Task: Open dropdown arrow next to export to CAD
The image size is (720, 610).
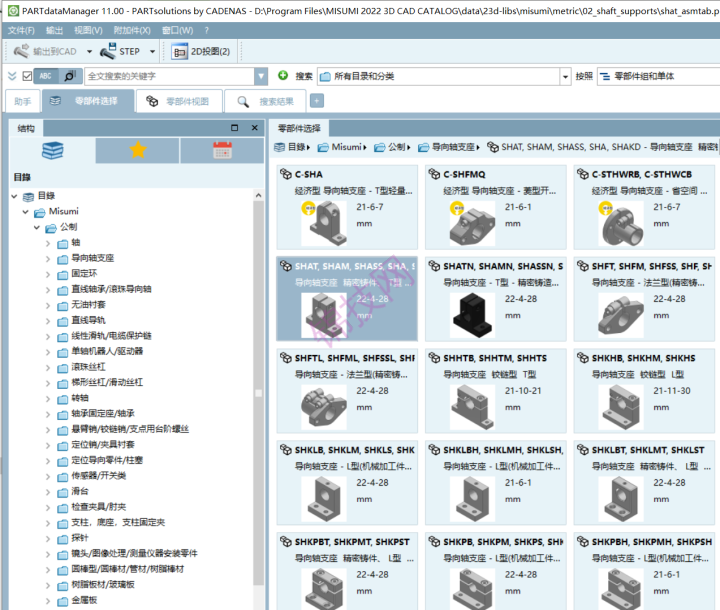Action: 90,51
